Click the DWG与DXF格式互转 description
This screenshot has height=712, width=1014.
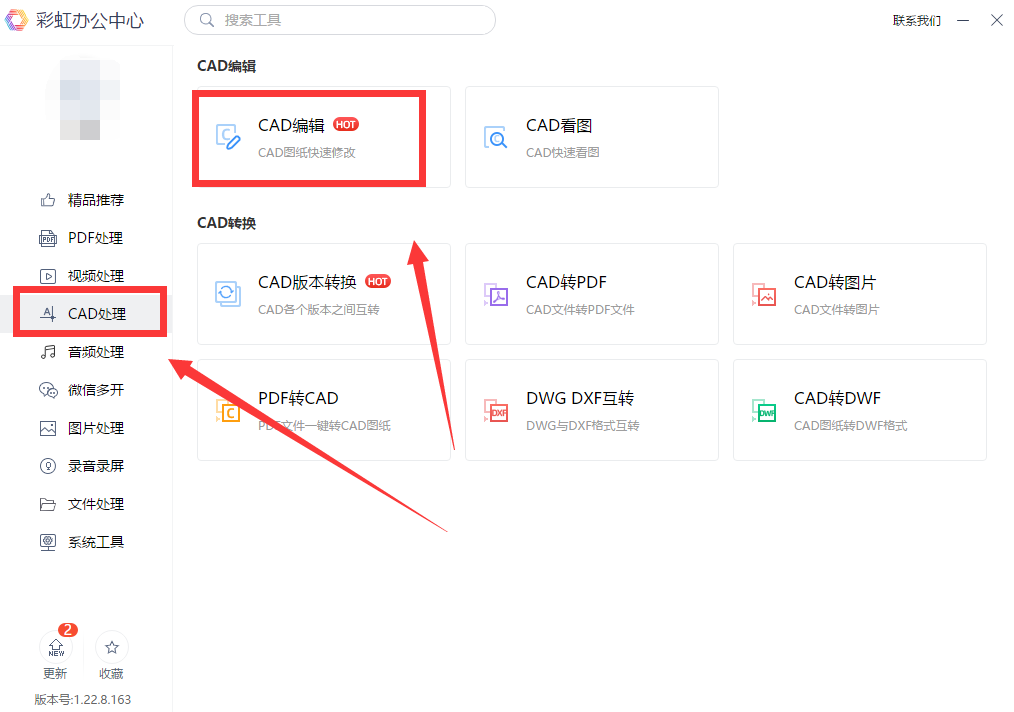click(583, 426)
